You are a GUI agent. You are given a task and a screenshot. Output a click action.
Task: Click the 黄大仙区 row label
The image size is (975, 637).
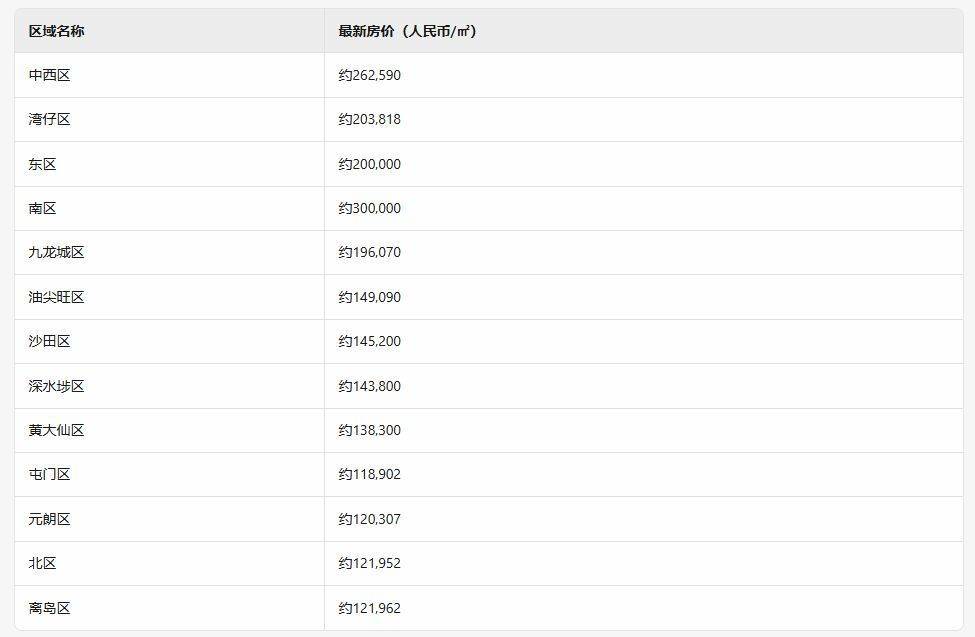tap(57, 430)
